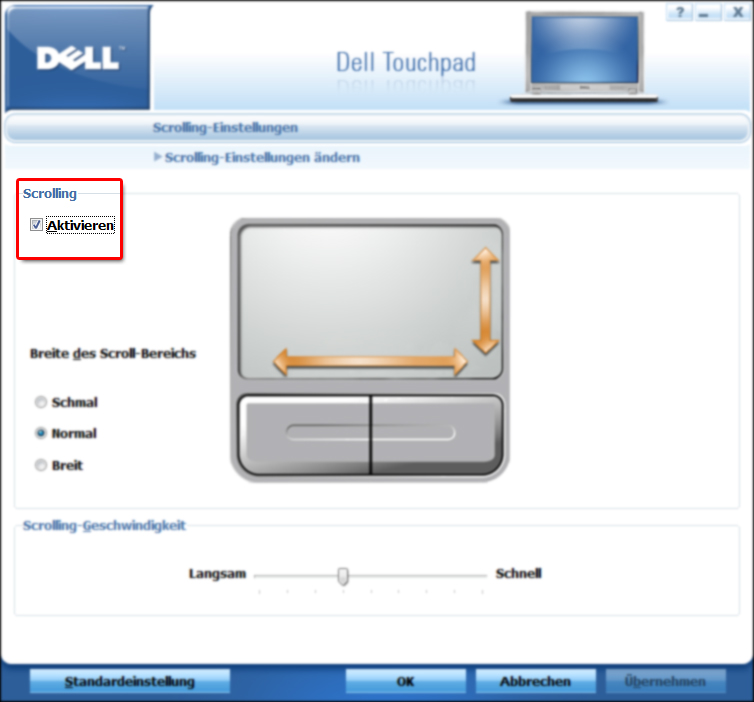Click the vertical scroll arrow on the touchpad
This screenshot has height=702, width=754.
point(485,301)
